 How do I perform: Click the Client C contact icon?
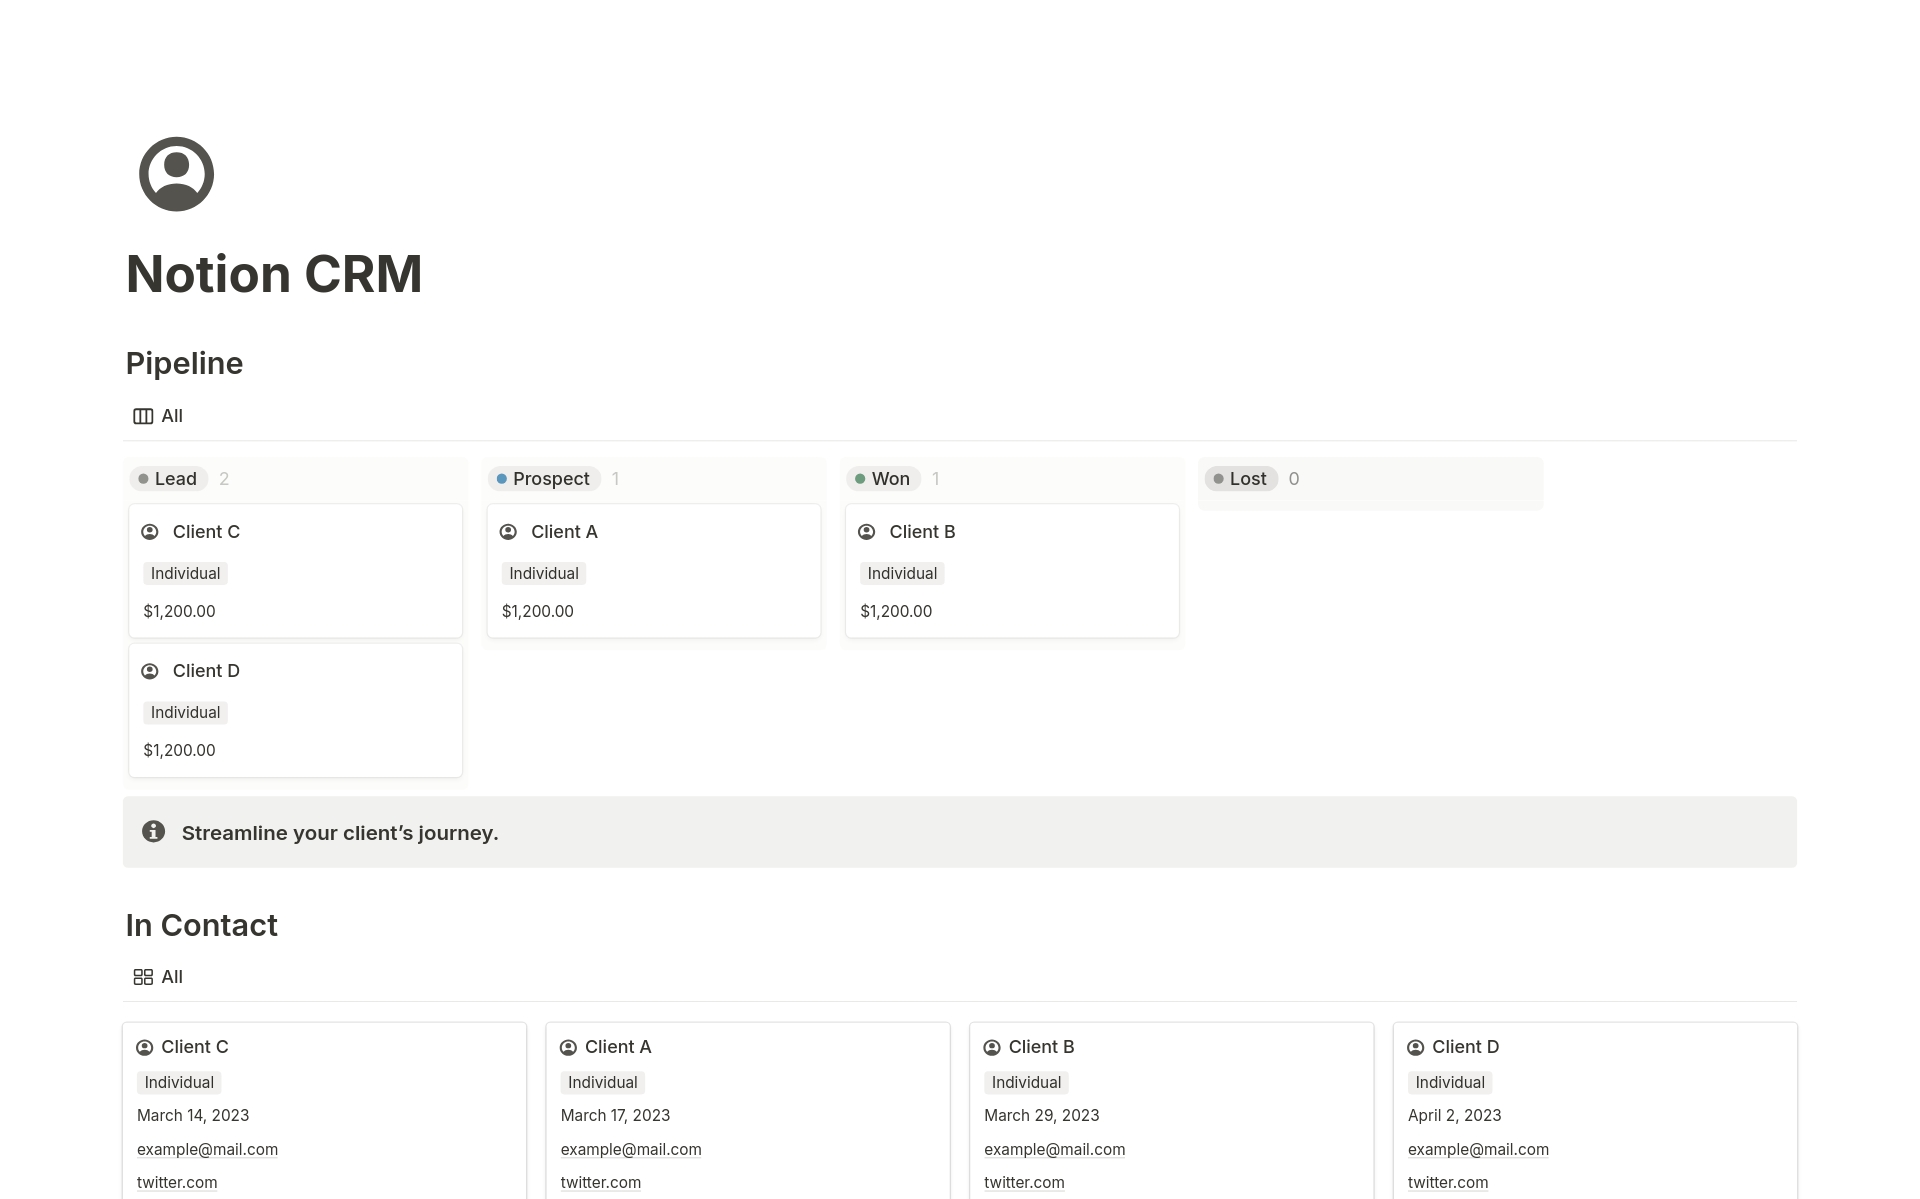pos(144,1047)
